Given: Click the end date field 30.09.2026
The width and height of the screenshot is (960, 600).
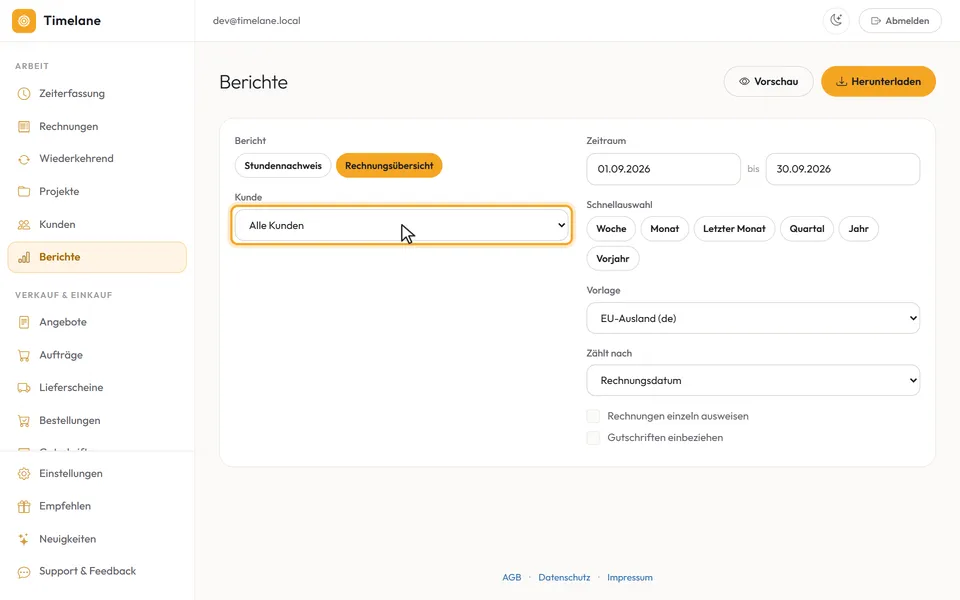Looking at the screenshot, I should (x=842, y=169).
